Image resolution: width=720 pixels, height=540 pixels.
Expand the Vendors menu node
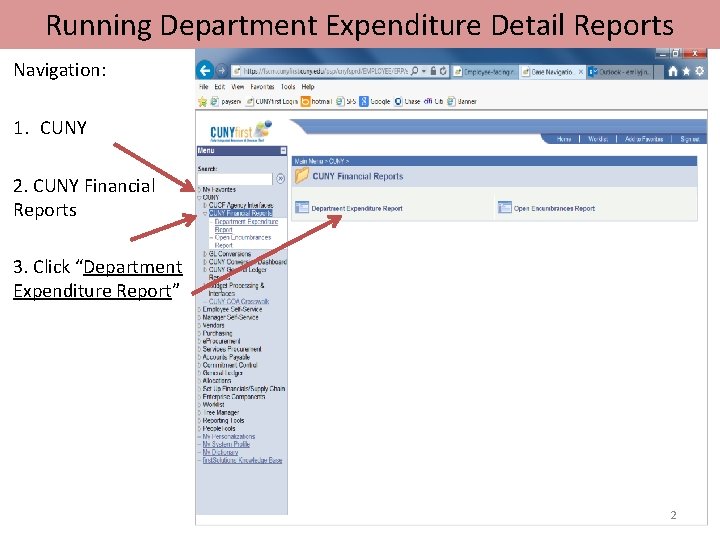tap(199, 325)
